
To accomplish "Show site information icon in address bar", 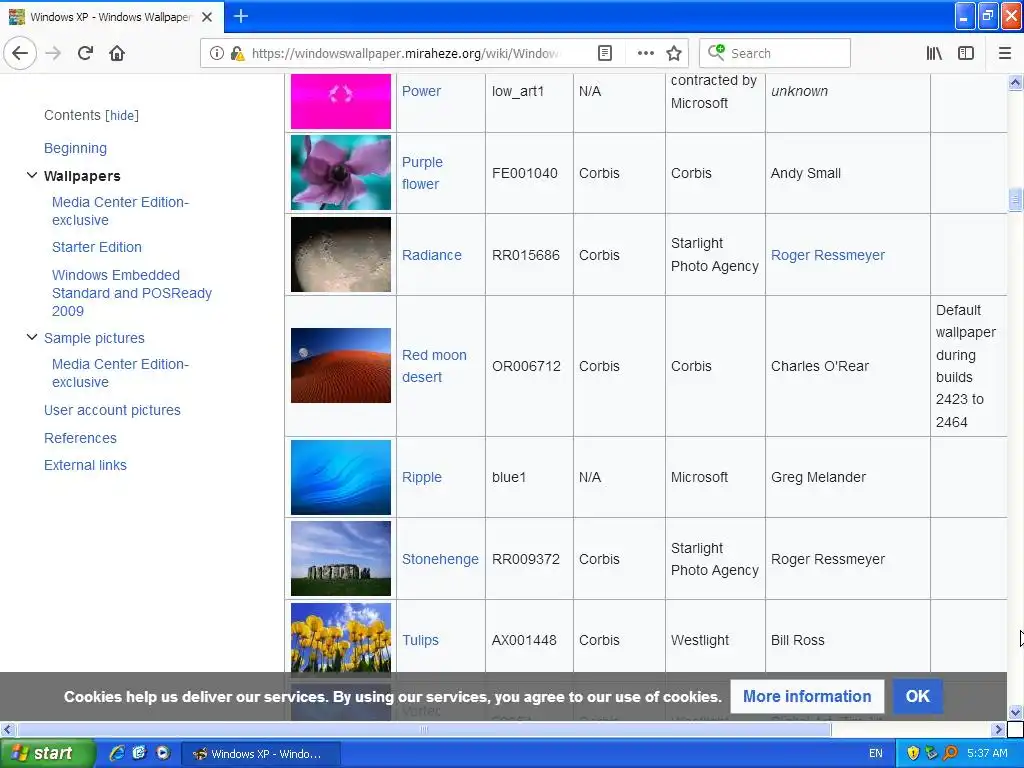I will [216, 53].
